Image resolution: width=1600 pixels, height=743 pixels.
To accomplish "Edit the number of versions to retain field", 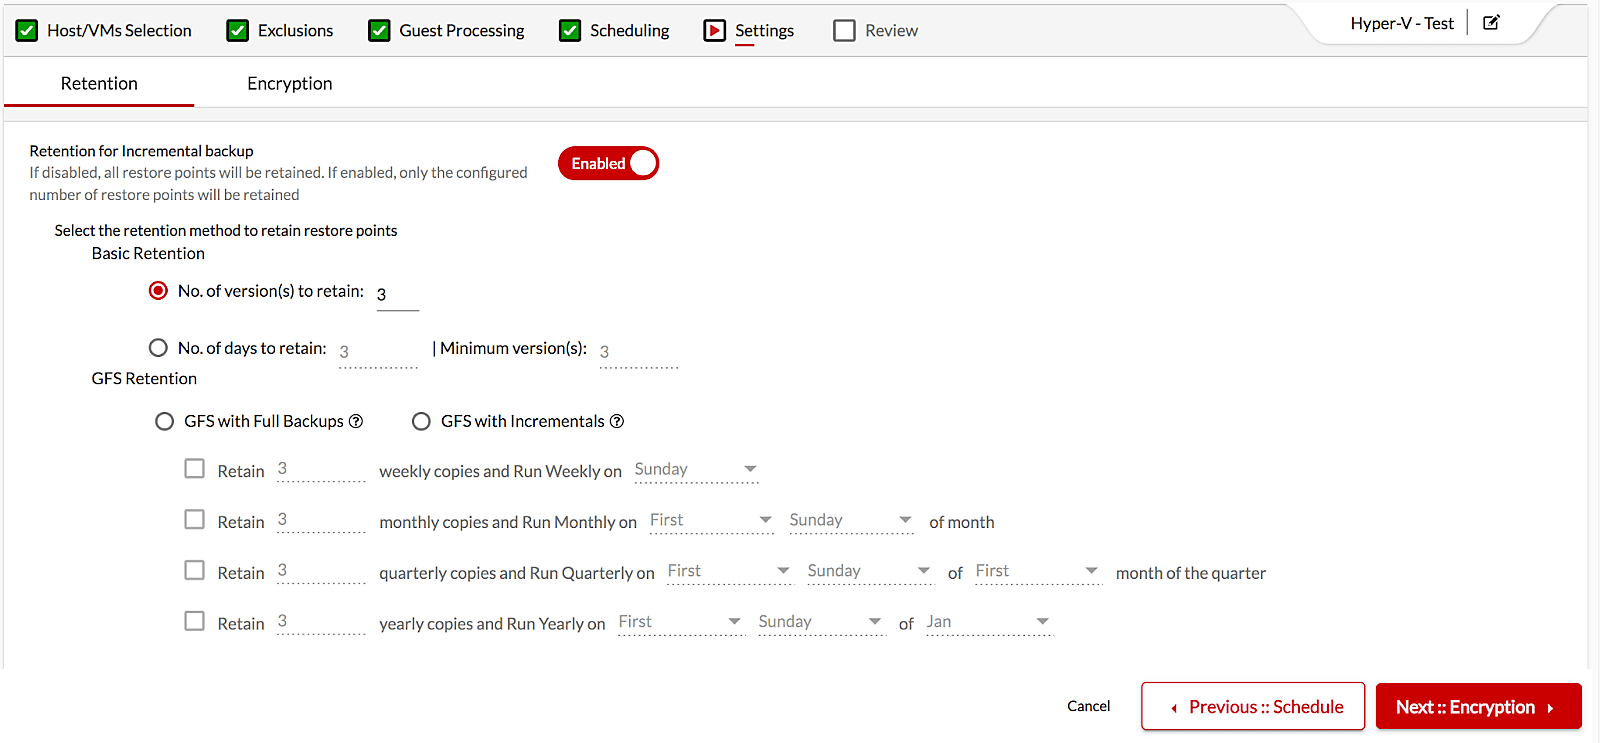I will click(398, 295).
